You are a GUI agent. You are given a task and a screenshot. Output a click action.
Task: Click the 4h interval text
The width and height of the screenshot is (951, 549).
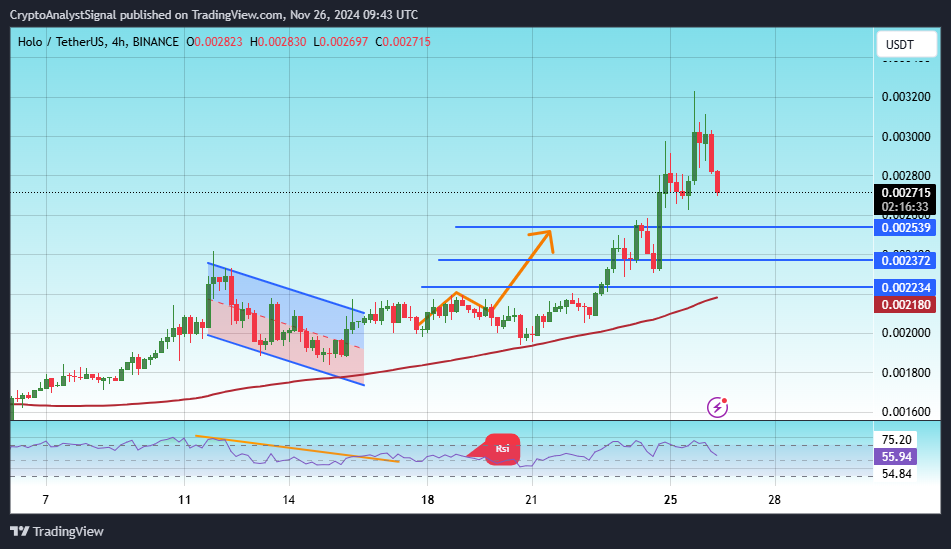119,42
